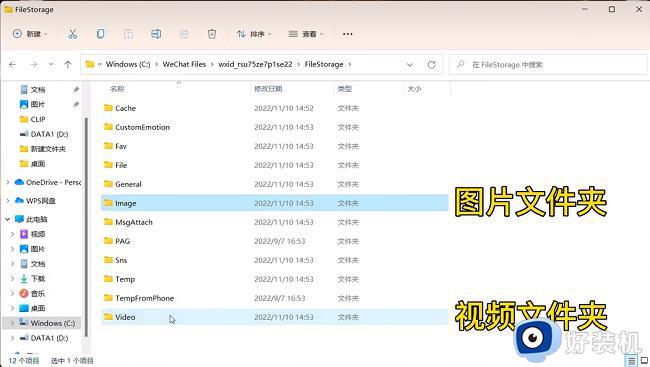This screenshot has width=650, height=367.
Task: Click the Copy icon in toolbar
Action: click(x=100, y=34)
